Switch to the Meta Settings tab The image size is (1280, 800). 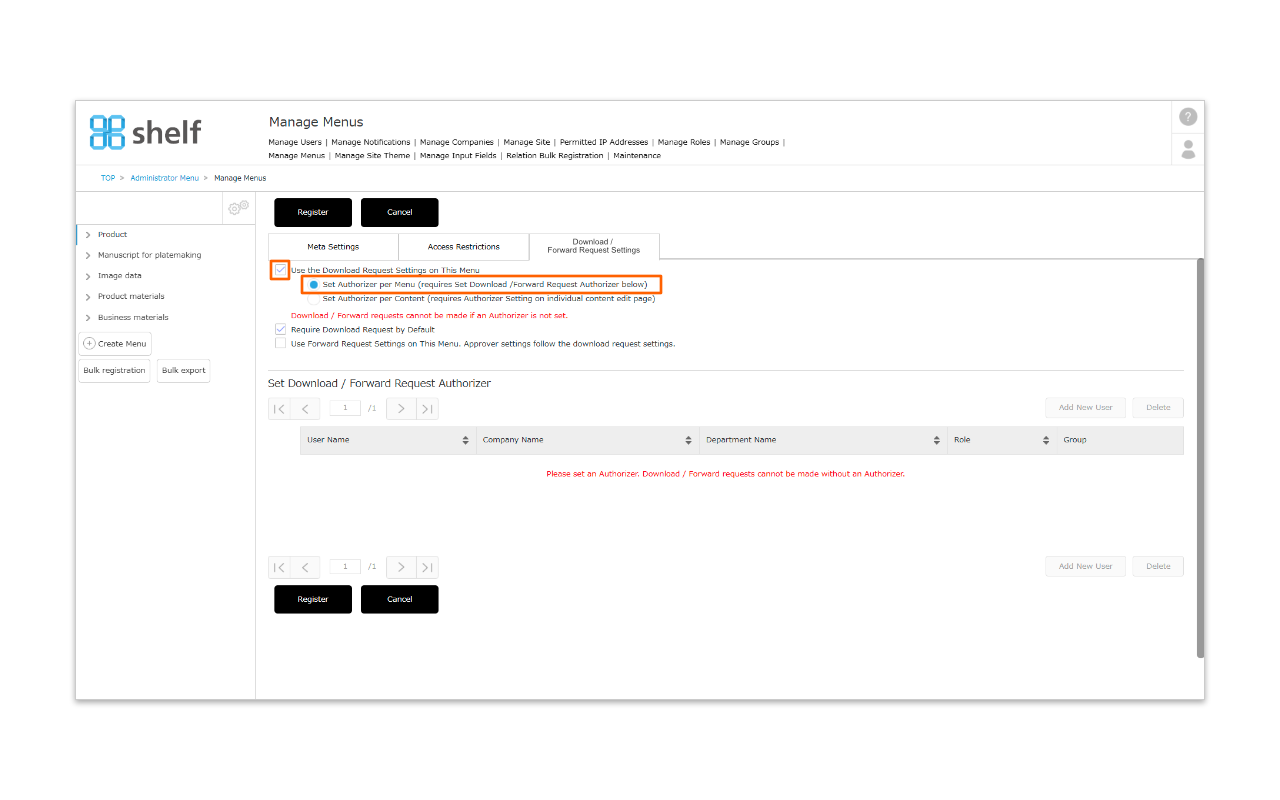[333, 247]
